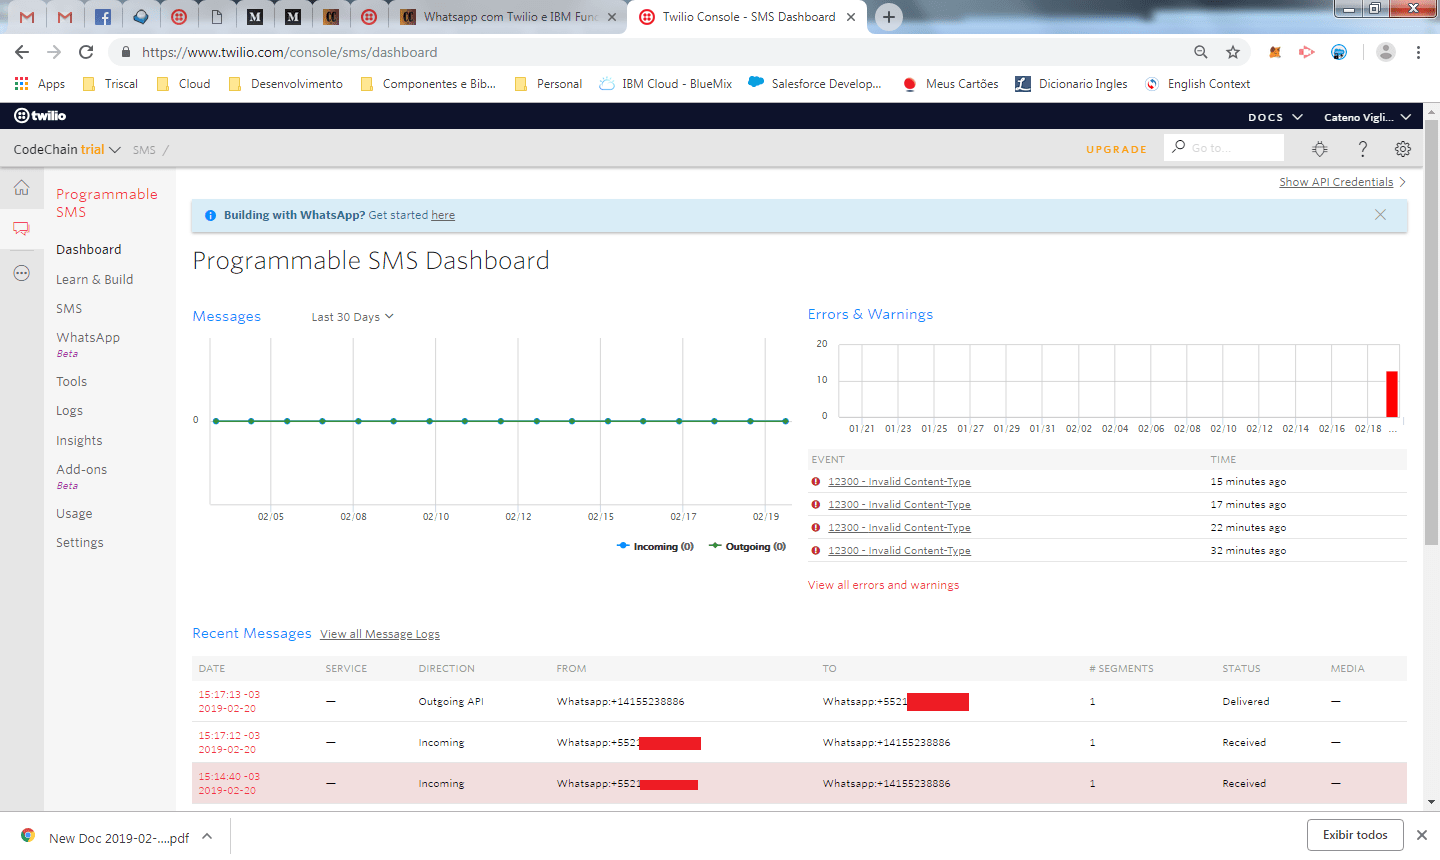Follow the Get started here link
The height and width of the screenshot is (860, 1440).
pyautogui.click(x=443, y=215)
